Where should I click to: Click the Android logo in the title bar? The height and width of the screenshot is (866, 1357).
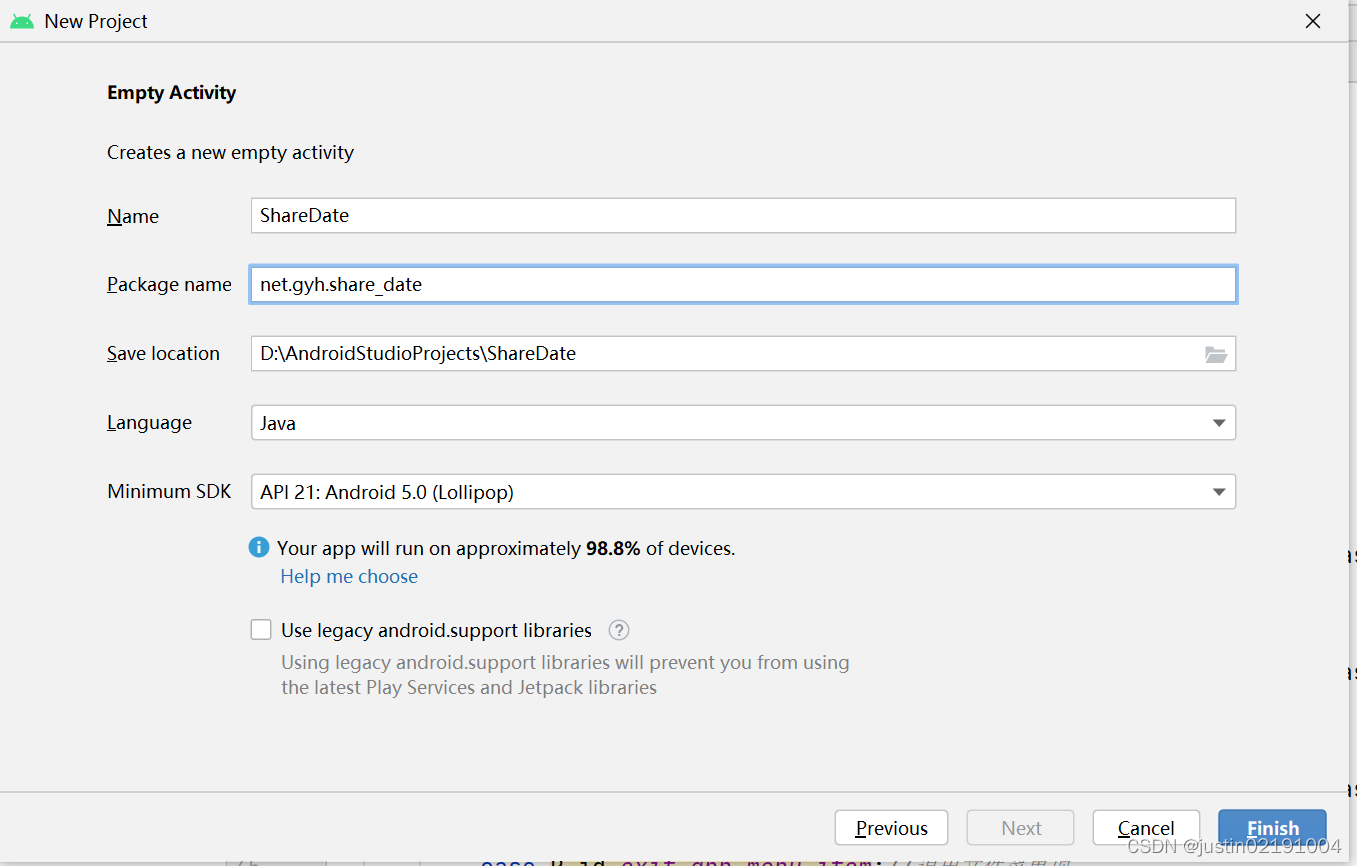click(x=22, y=21)
